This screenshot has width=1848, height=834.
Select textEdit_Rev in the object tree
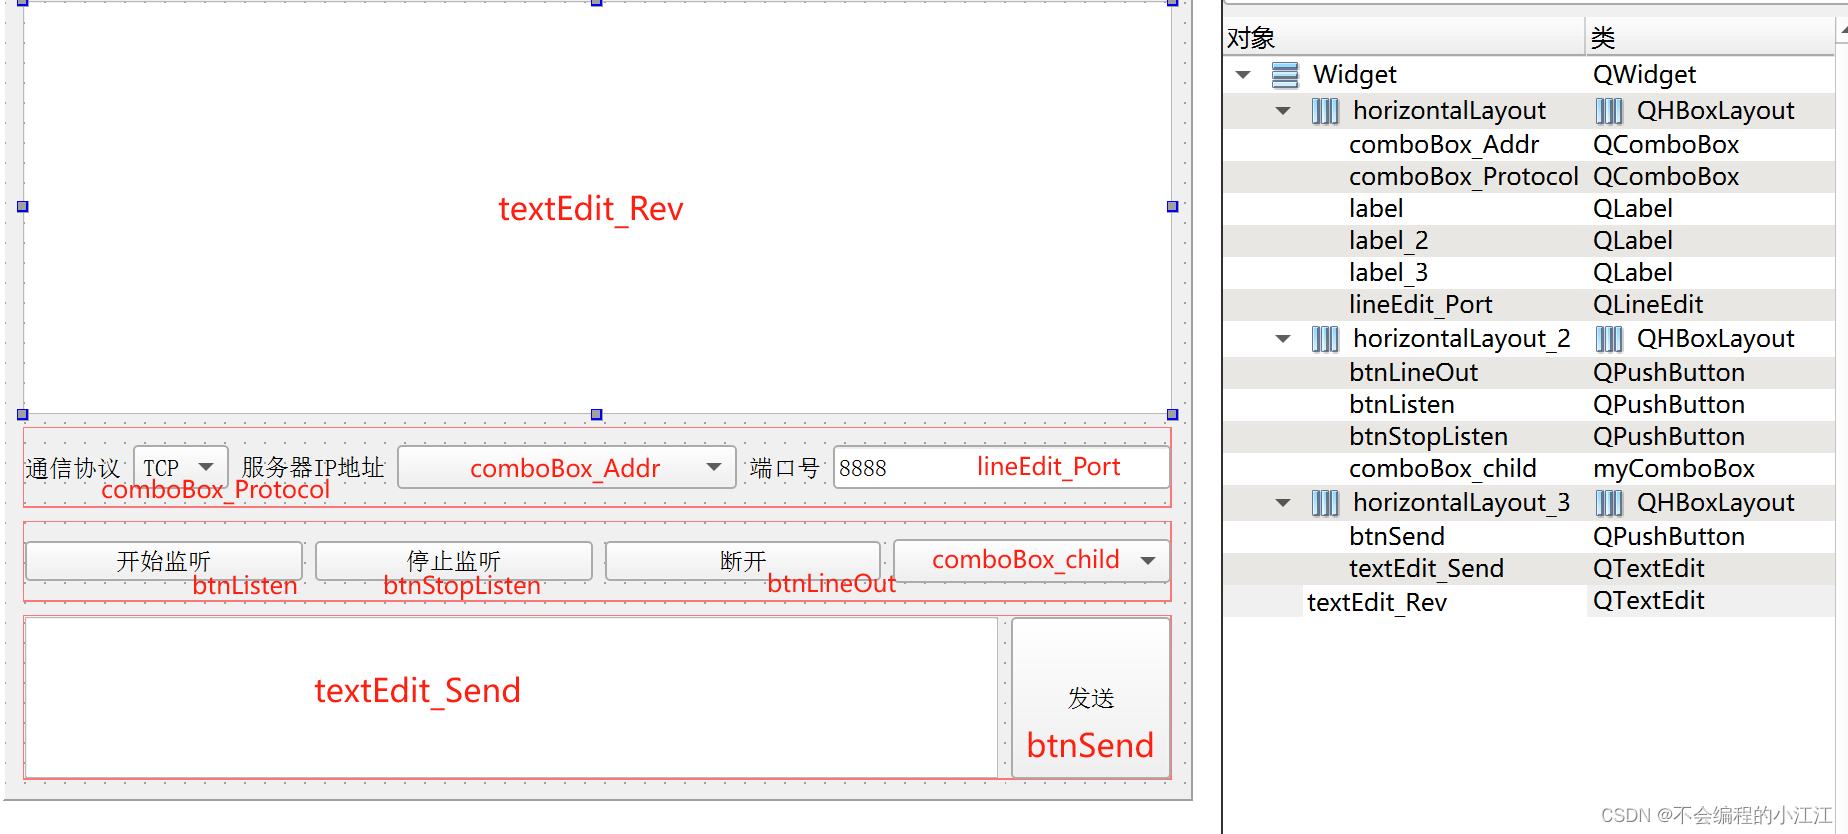1377,603
